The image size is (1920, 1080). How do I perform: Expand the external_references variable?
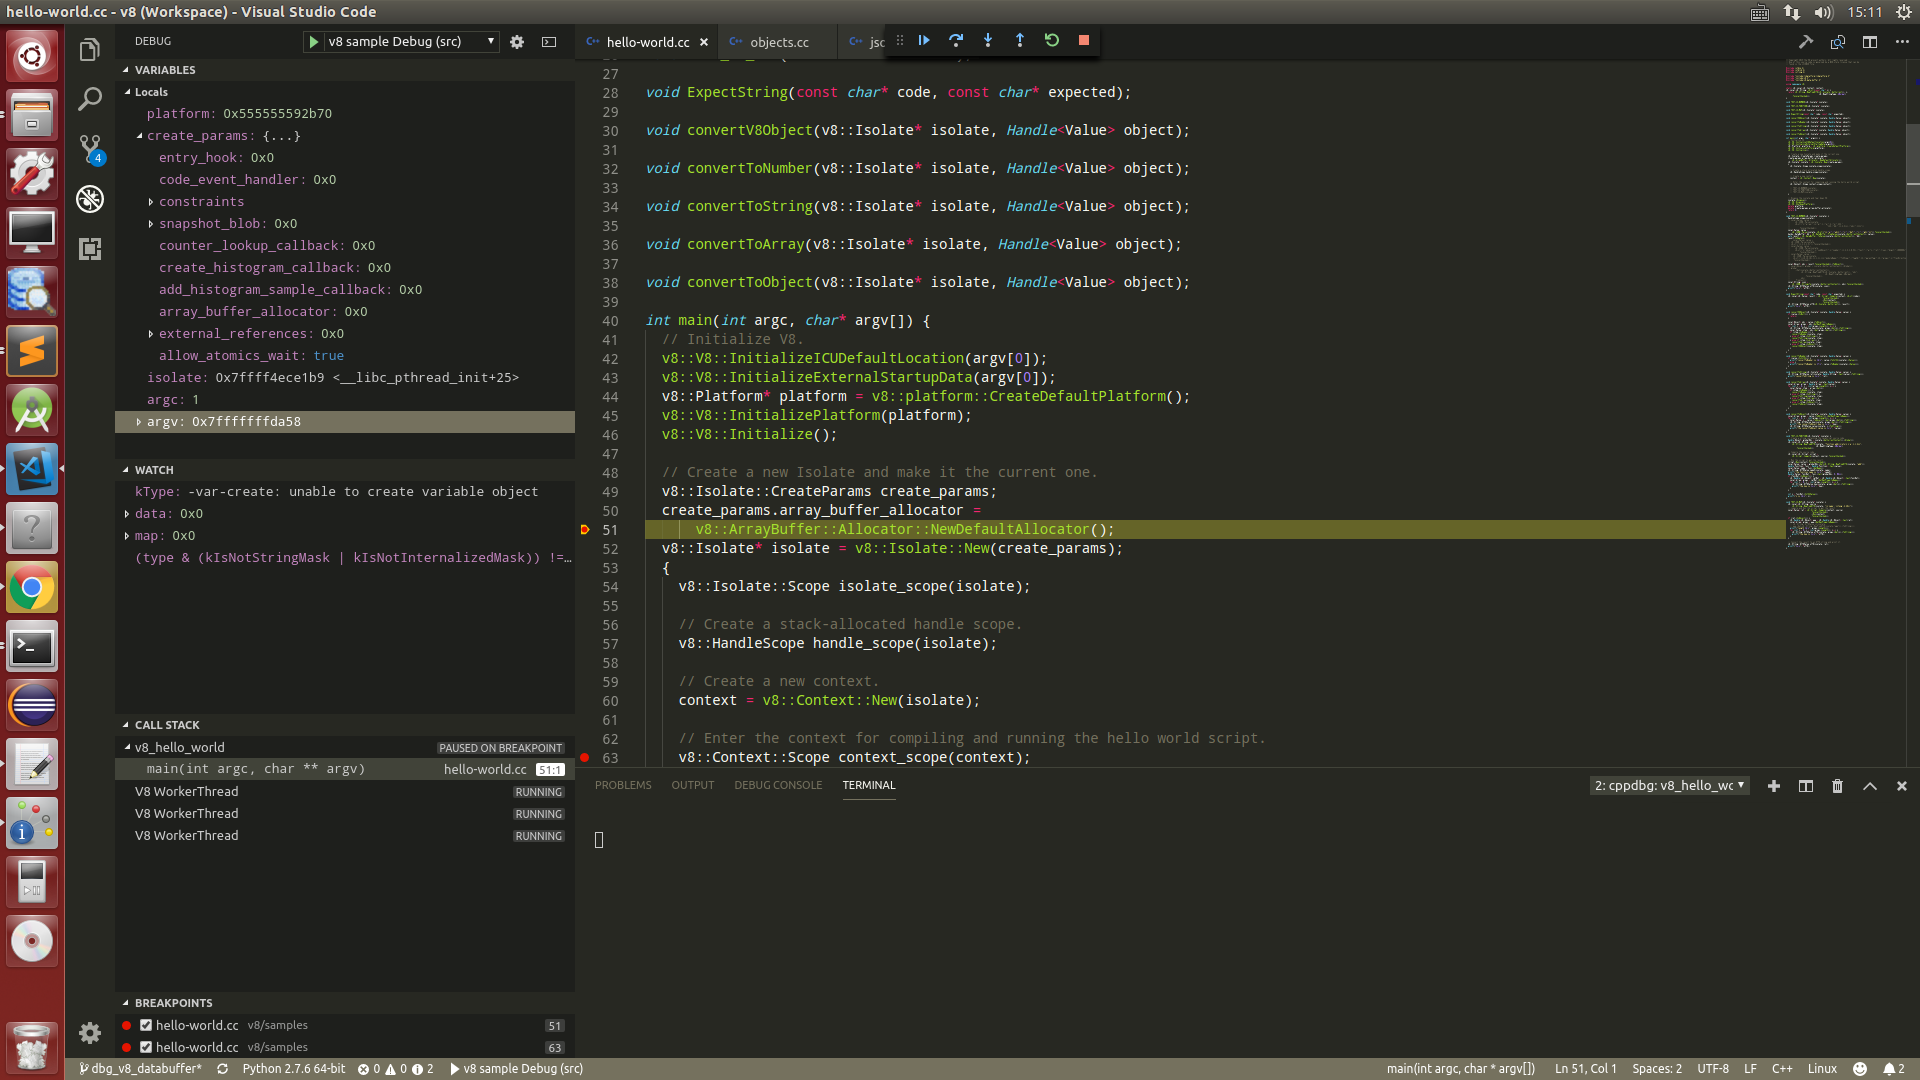[151, 334]
